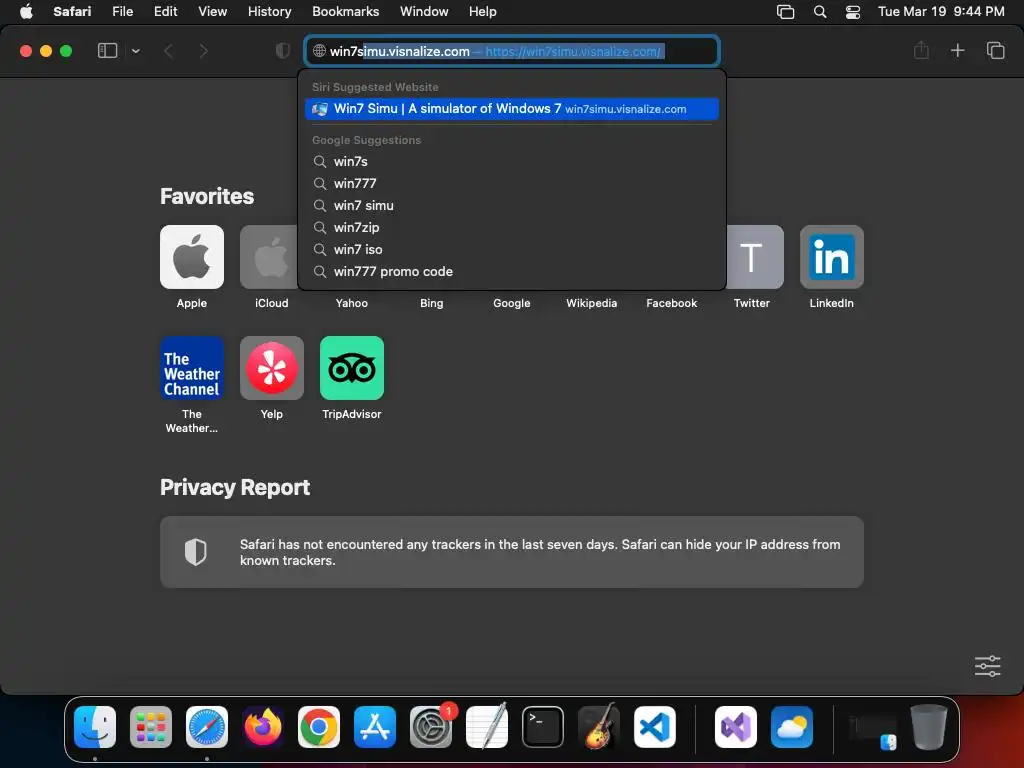The image size is (1024, 768).
Task: Launch Terminal from the Dock
Action: pos(543,727)
